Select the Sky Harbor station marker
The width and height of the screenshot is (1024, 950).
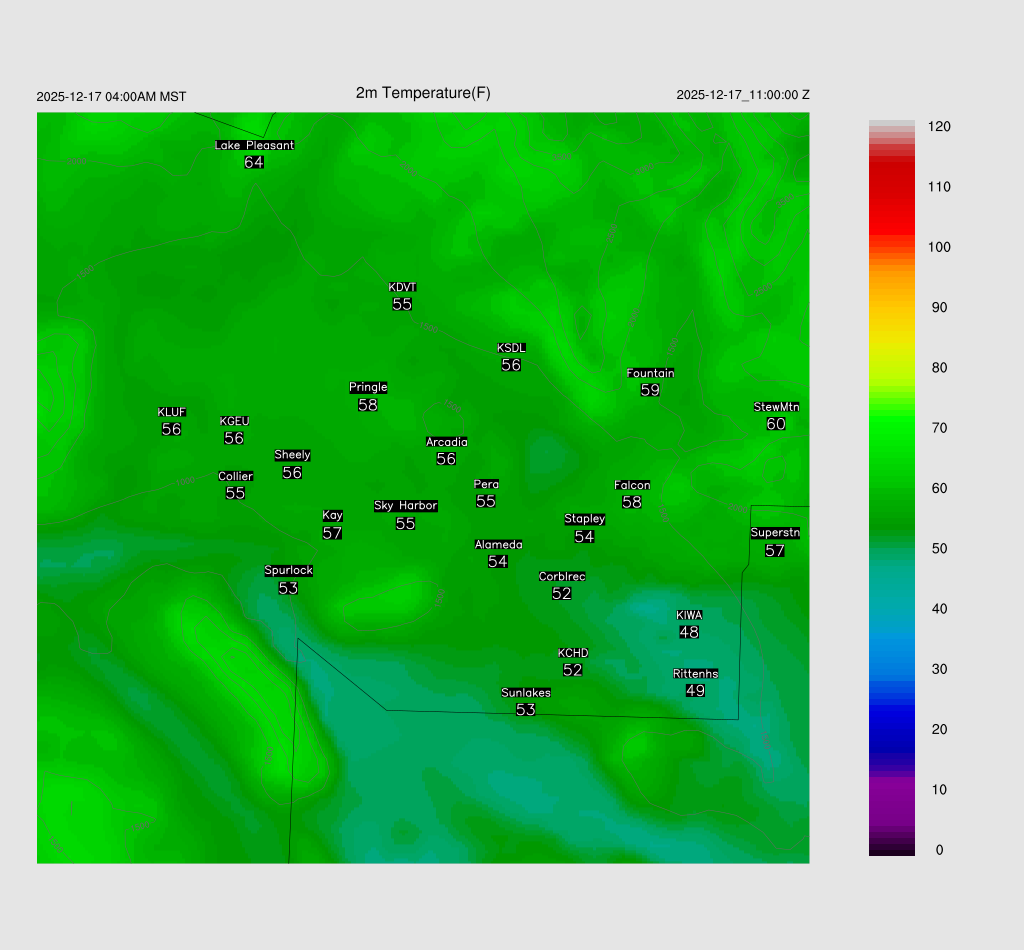[x=405, y=506]
